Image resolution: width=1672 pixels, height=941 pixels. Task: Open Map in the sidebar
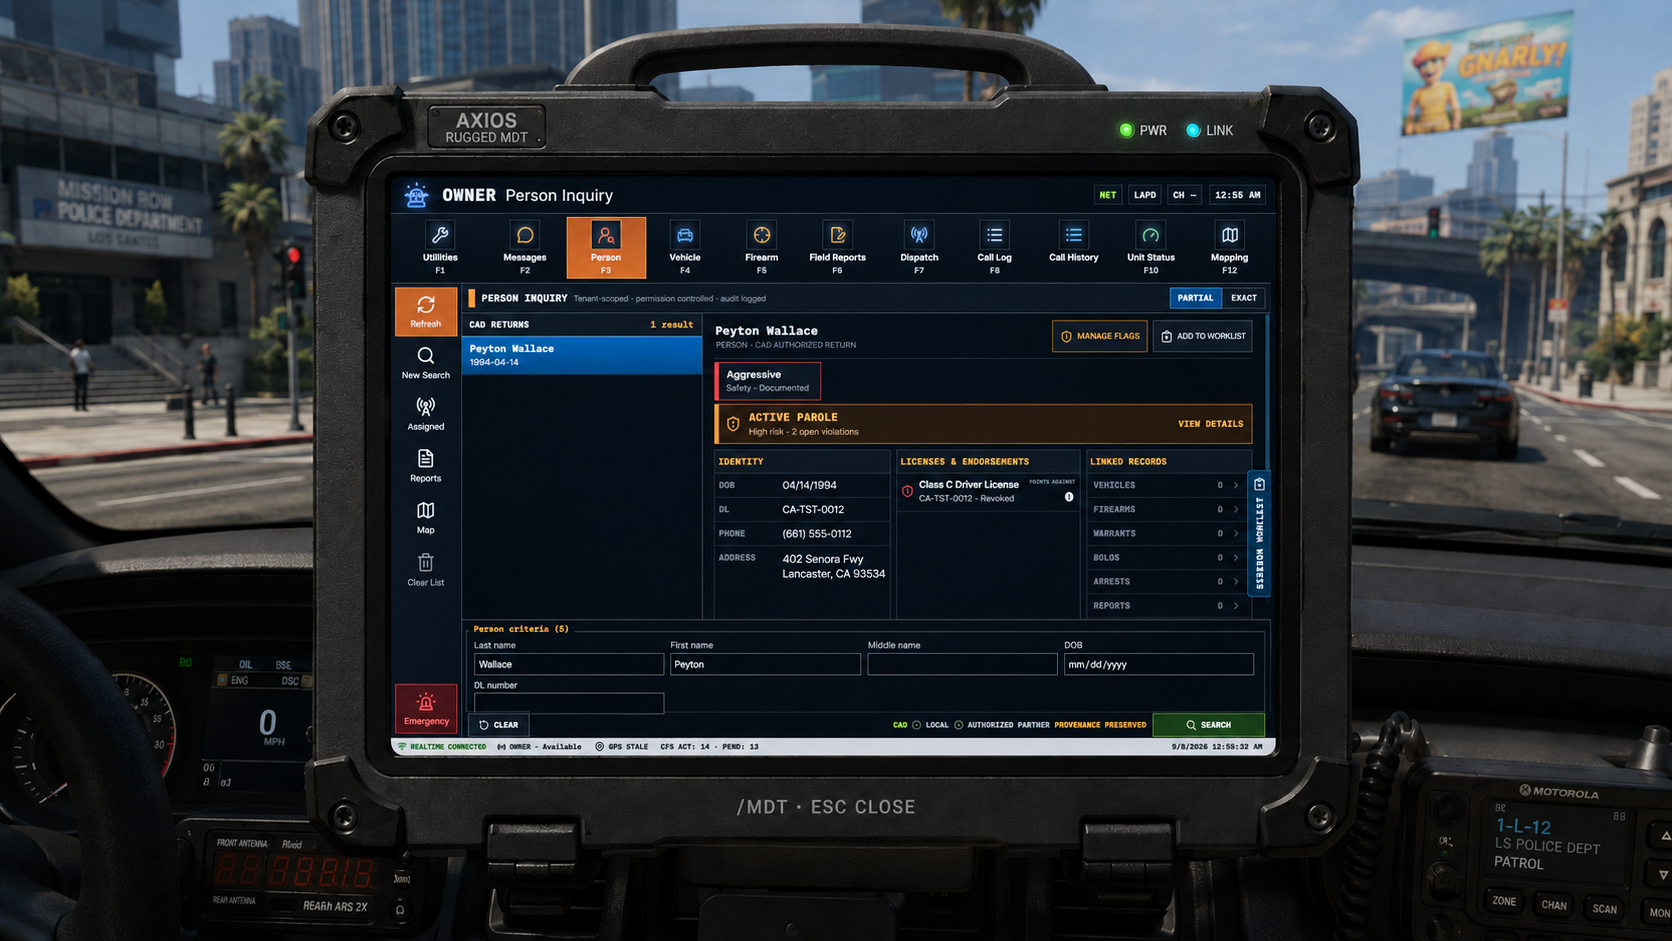coord(426,518)
